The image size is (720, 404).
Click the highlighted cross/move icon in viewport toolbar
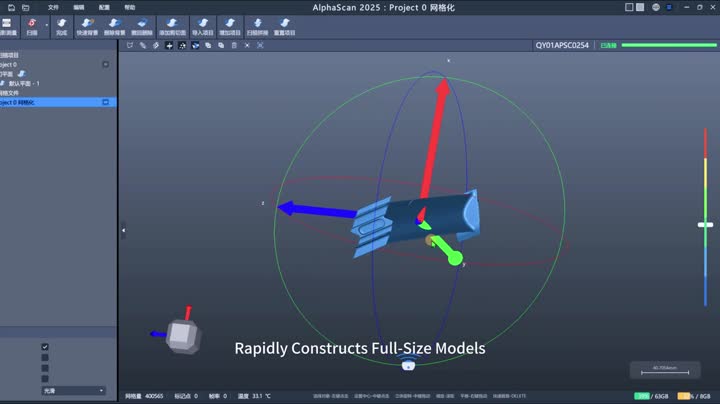(169, 45)
